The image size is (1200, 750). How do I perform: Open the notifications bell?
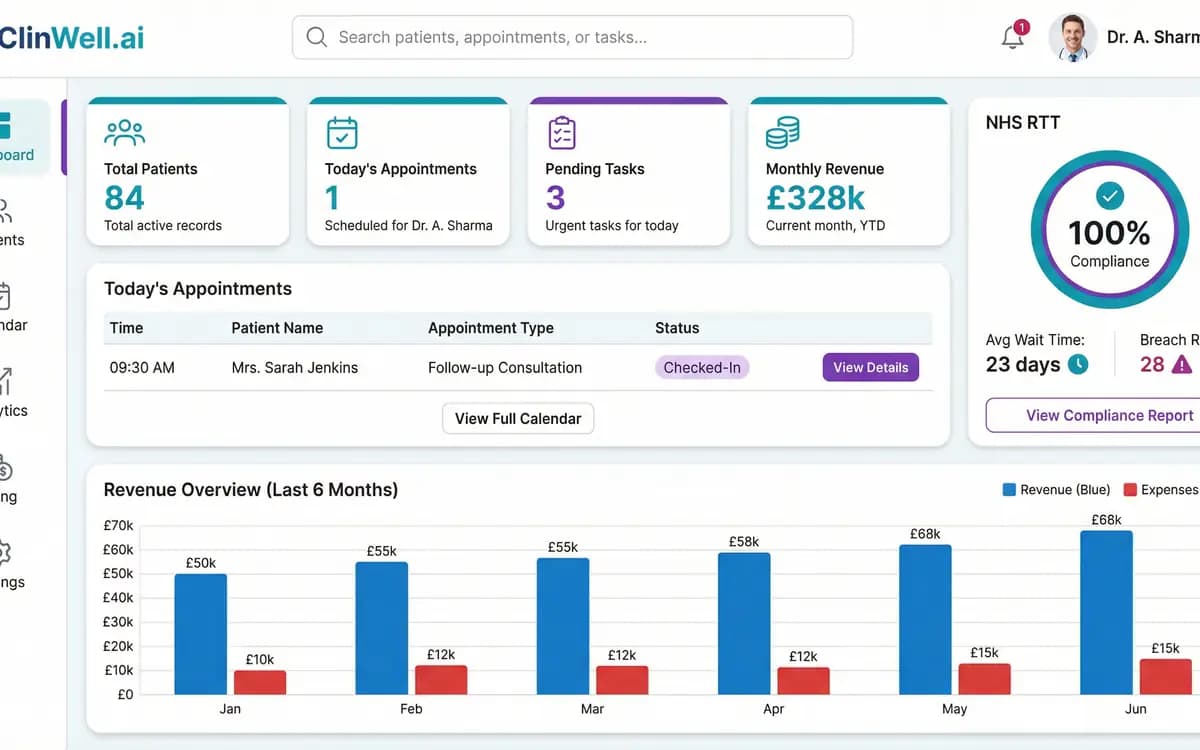point(1012,37)
